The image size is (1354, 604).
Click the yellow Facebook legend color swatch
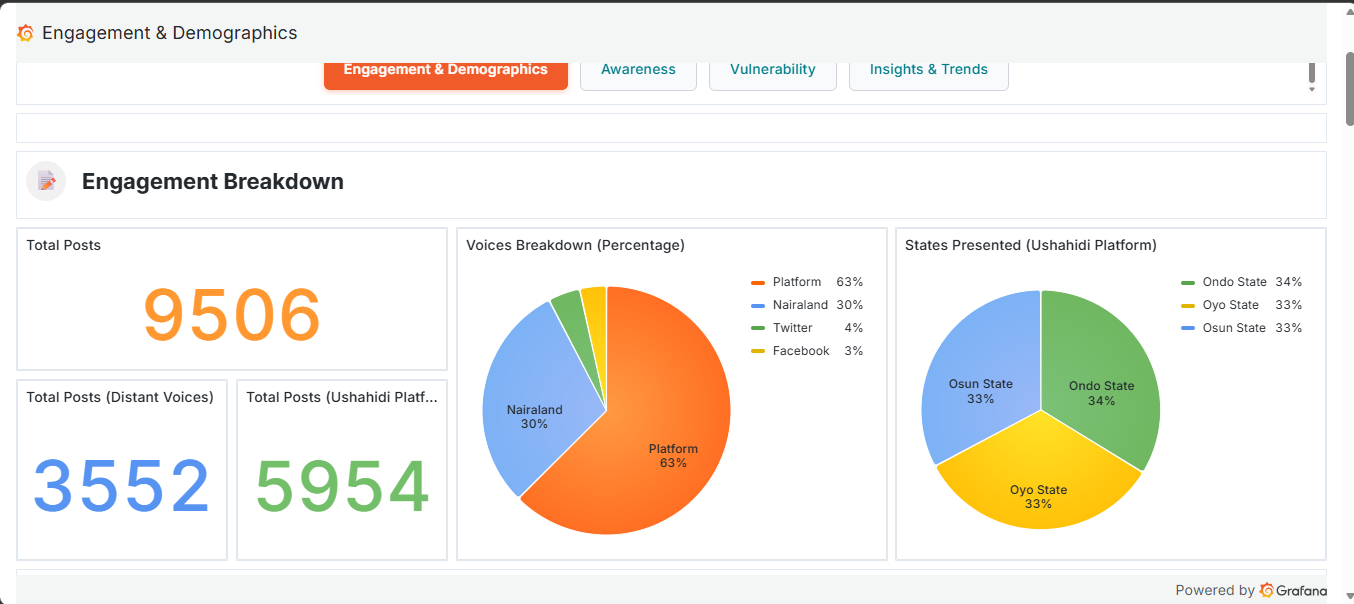(x=757, y=351)
